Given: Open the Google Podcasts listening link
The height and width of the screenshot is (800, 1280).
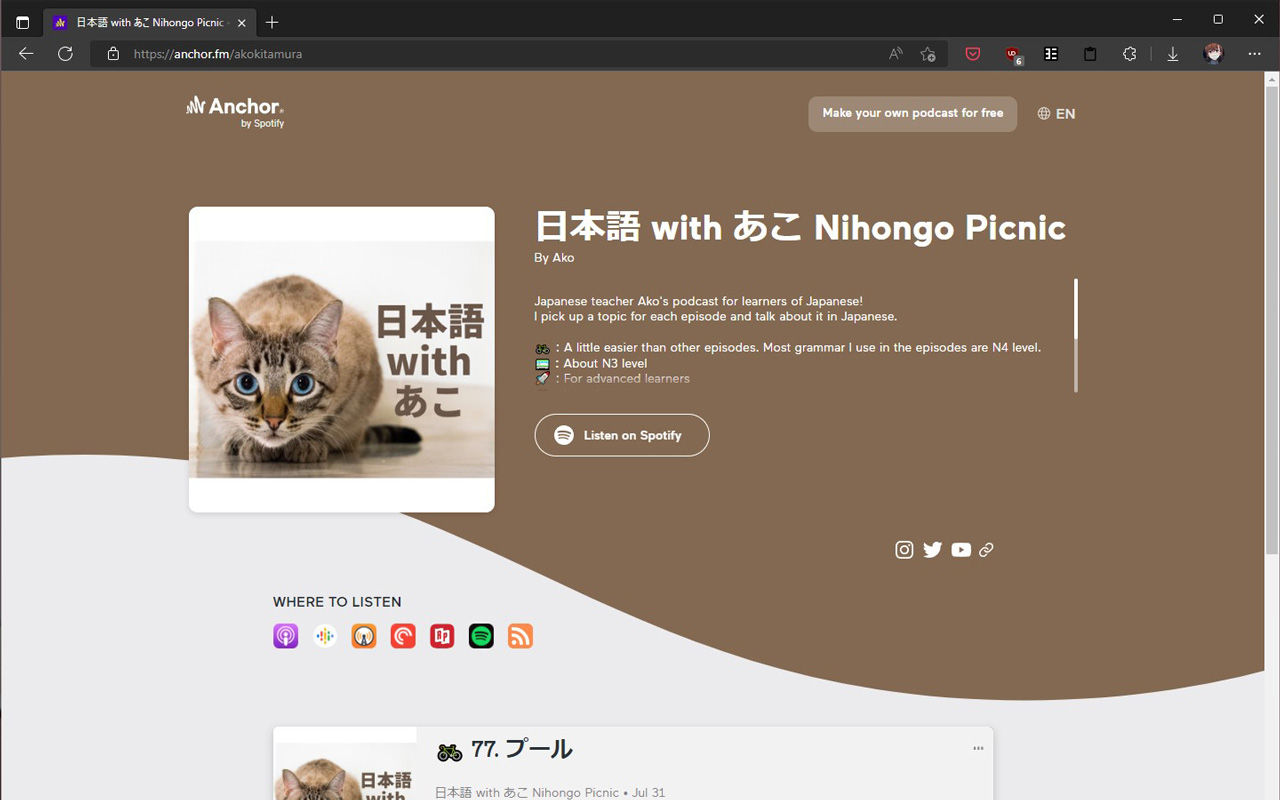Looking at the screenshot, I should point(325,636).
